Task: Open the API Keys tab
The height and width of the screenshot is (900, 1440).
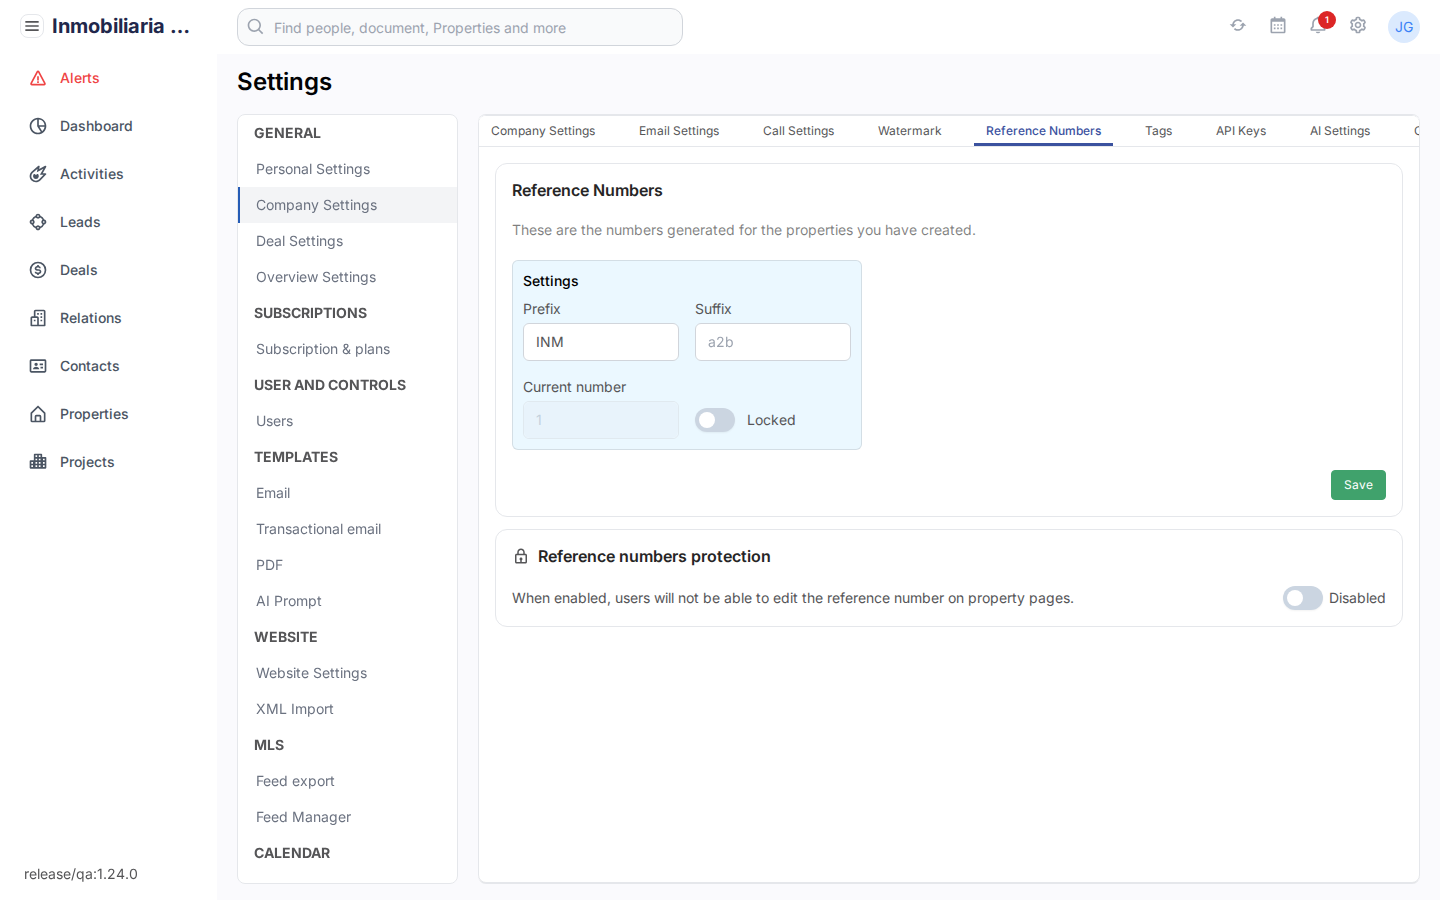Action: (1240, 130)
